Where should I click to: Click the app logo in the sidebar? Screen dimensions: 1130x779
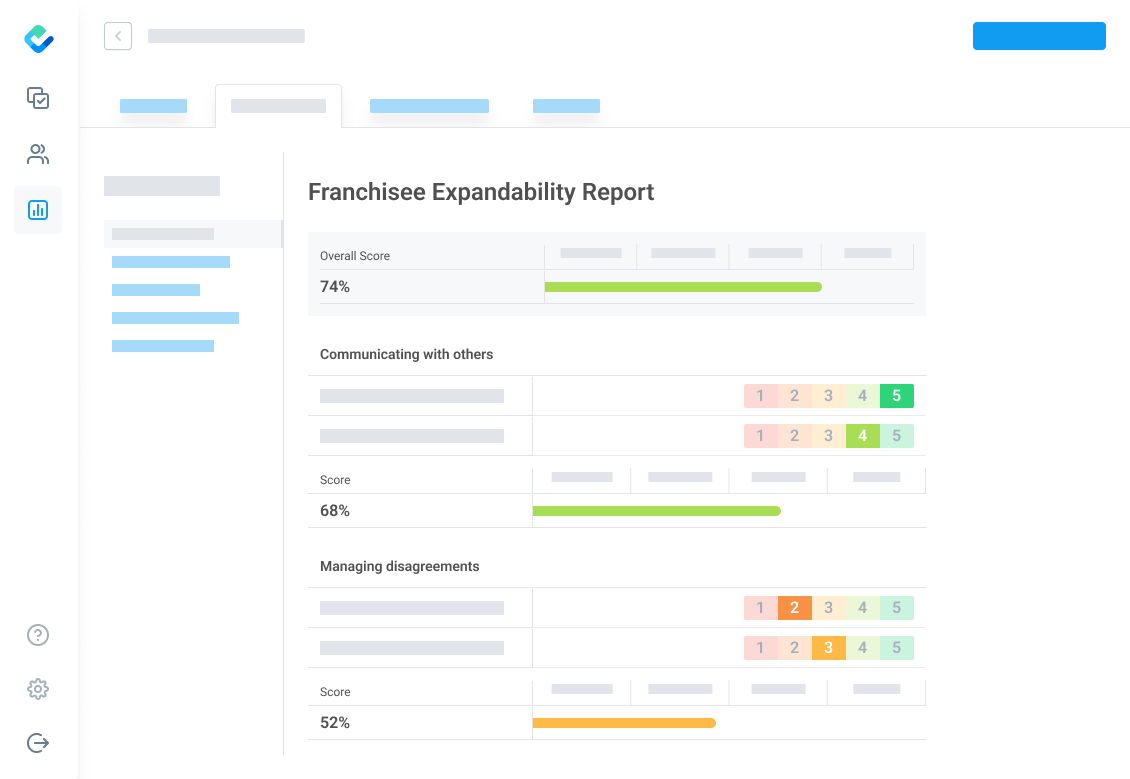(x=38, y=39)
